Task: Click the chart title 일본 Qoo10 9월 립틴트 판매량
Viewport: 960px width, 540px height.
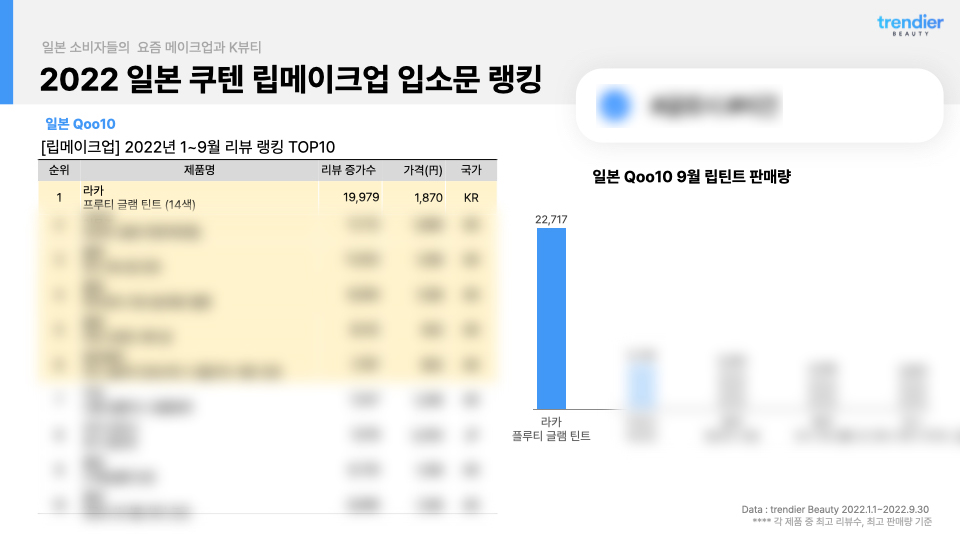Action: (x=691, y=177)
